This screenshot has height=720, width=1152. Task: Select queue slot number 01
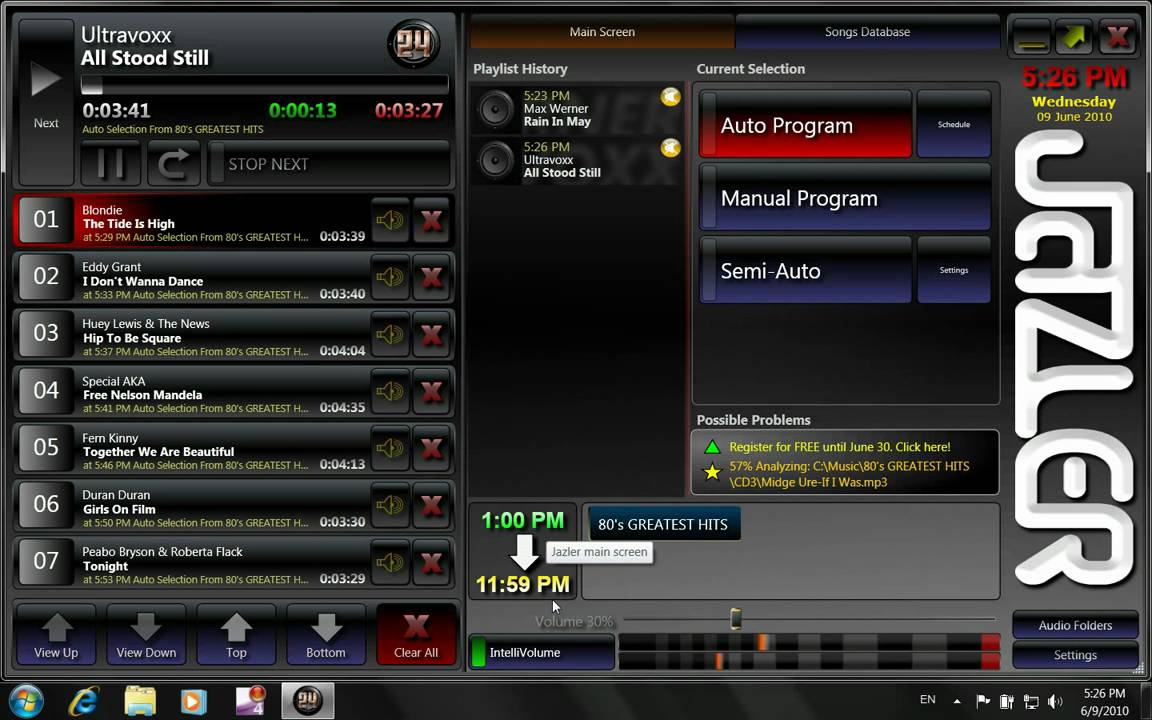pos(46,220)
